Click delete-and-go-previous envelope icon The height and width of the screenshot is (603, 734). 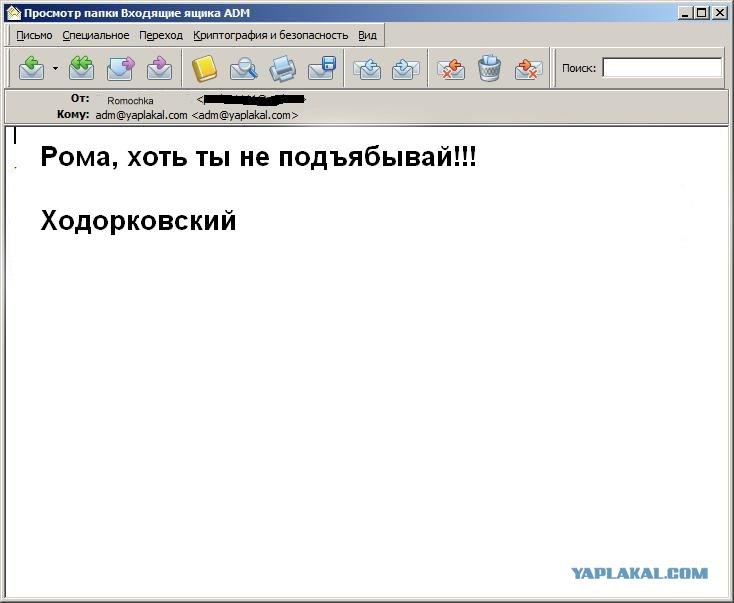(451, 68)
